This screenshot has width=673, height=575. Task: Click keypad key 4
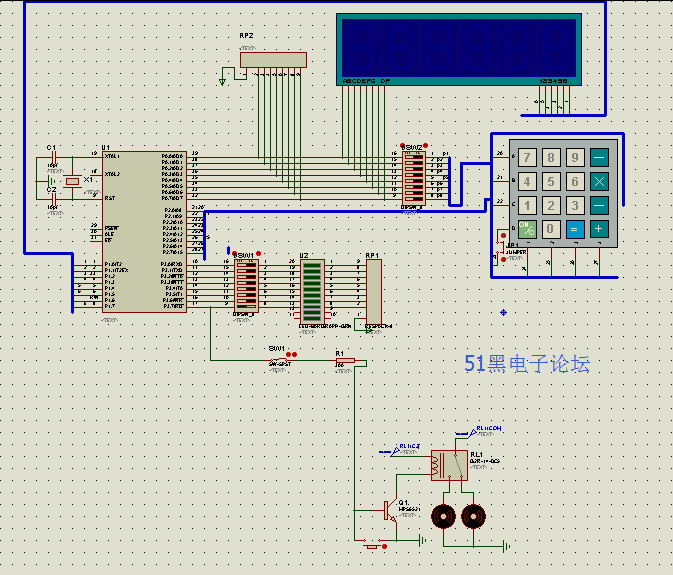pyautogui.click(x=527, y=182)
